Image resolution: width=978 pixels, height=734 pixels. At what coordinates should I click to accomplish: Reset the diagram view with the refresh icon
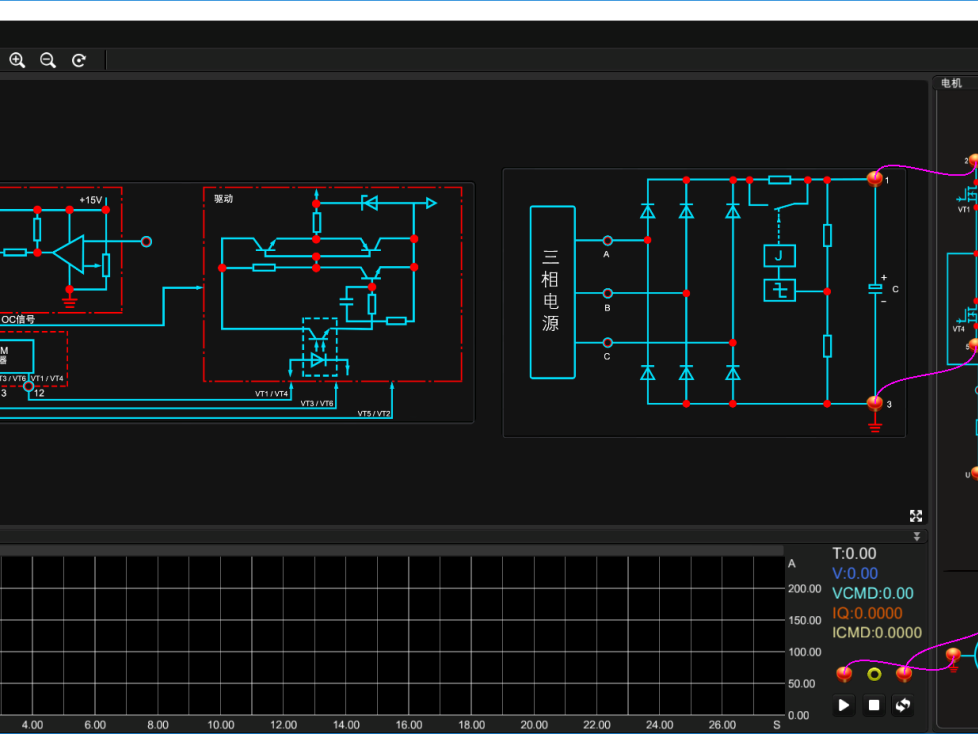(79, 60)
